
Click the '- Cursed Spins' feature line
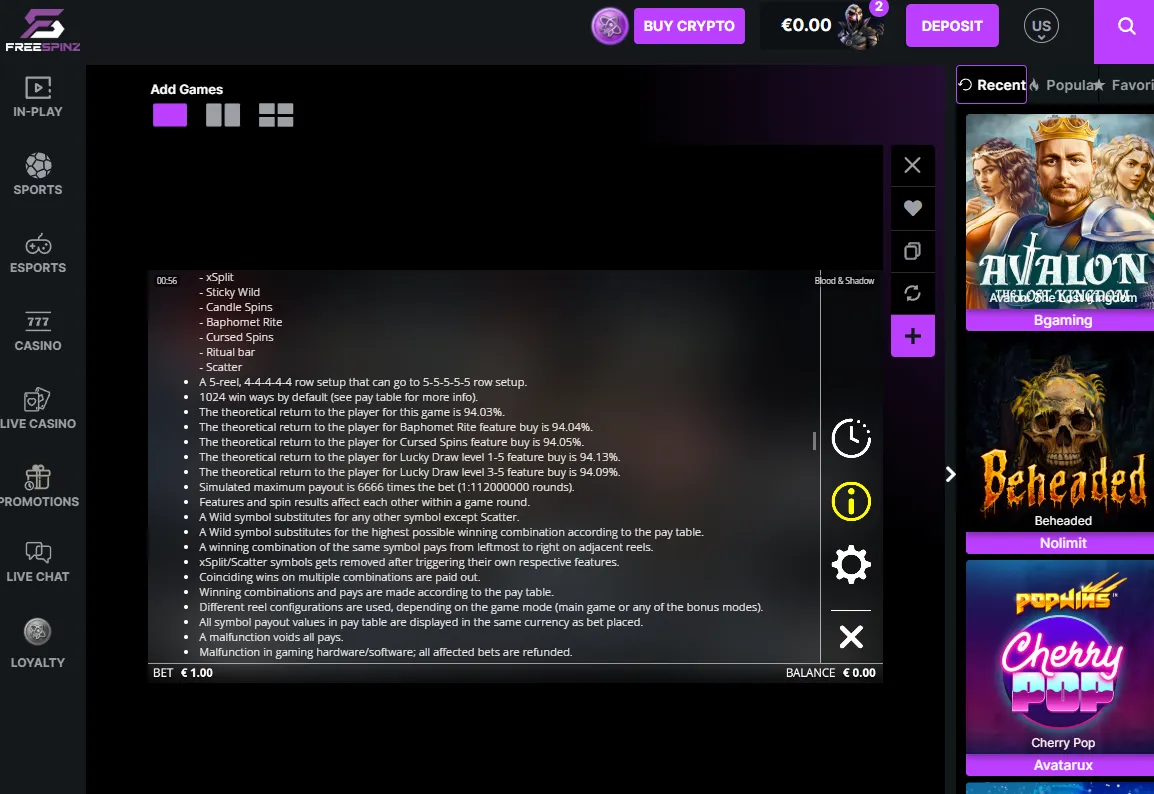[x=236, y=337]
